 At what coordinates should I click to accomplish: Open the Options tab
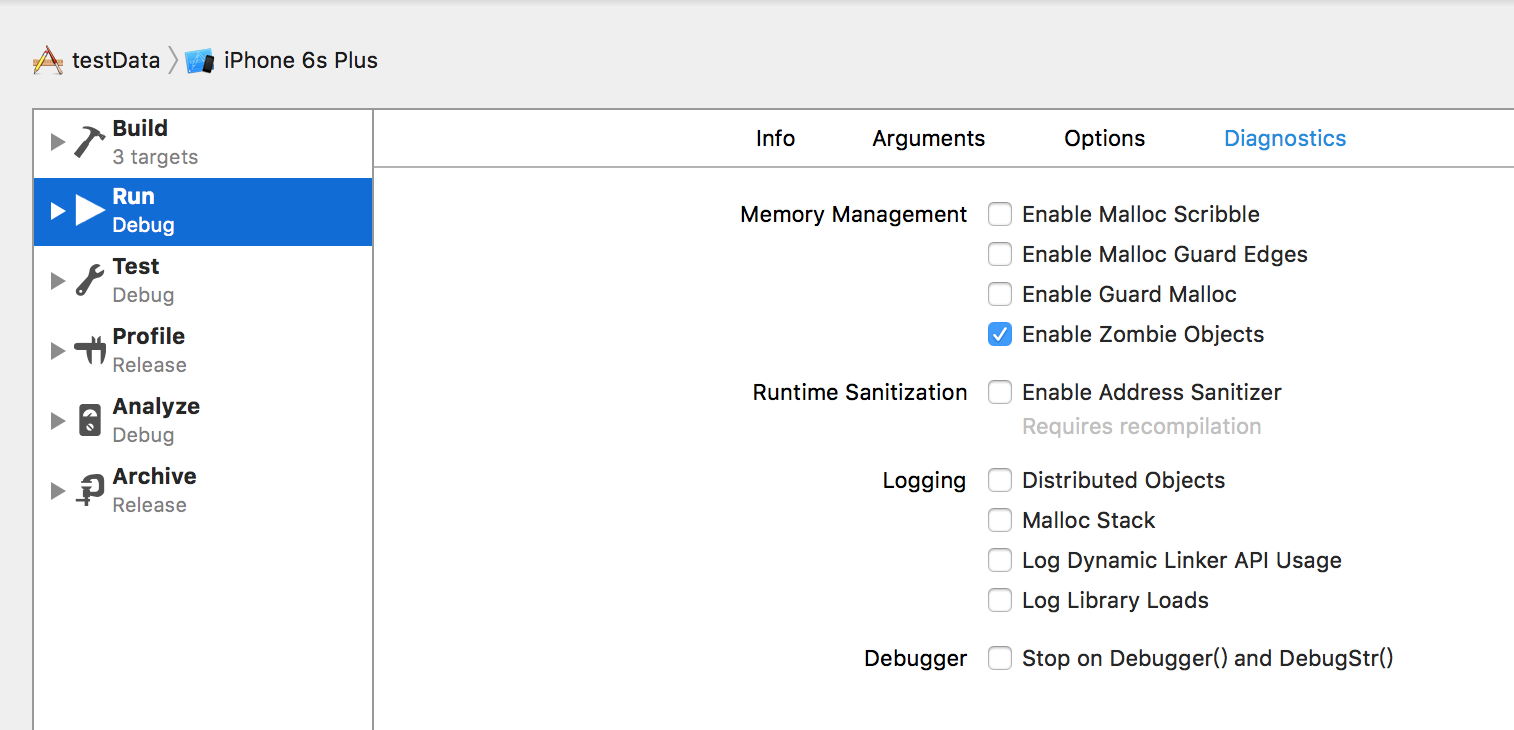(x=1104, y=139)
